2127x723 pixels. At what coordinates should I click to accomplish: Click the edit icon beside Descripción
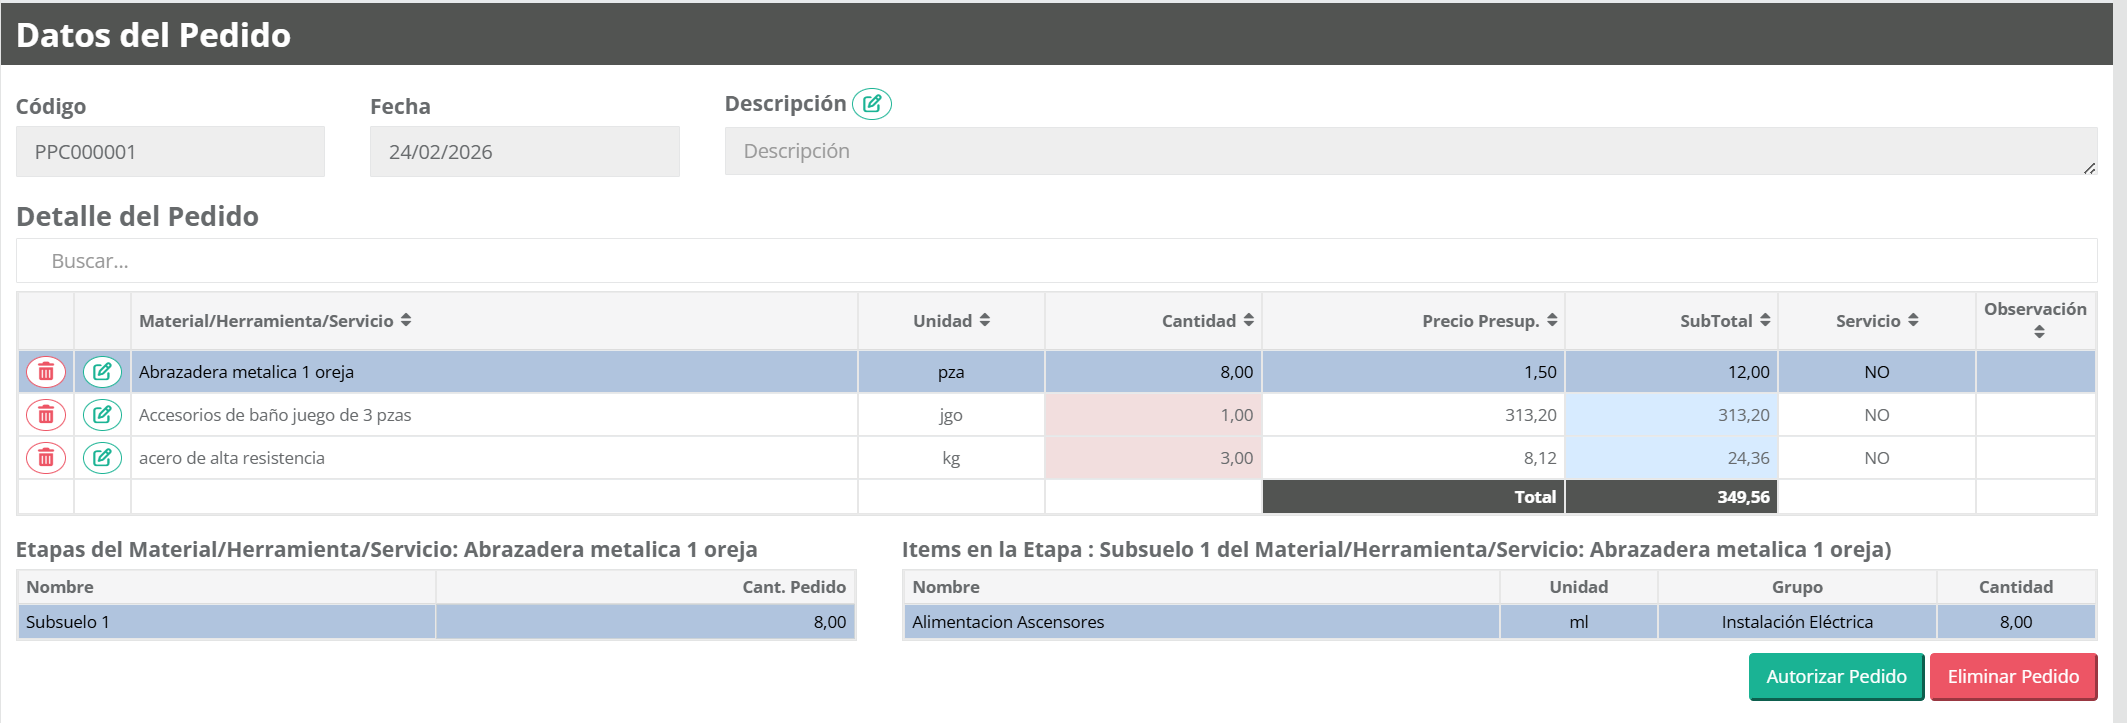pos(872,104)
